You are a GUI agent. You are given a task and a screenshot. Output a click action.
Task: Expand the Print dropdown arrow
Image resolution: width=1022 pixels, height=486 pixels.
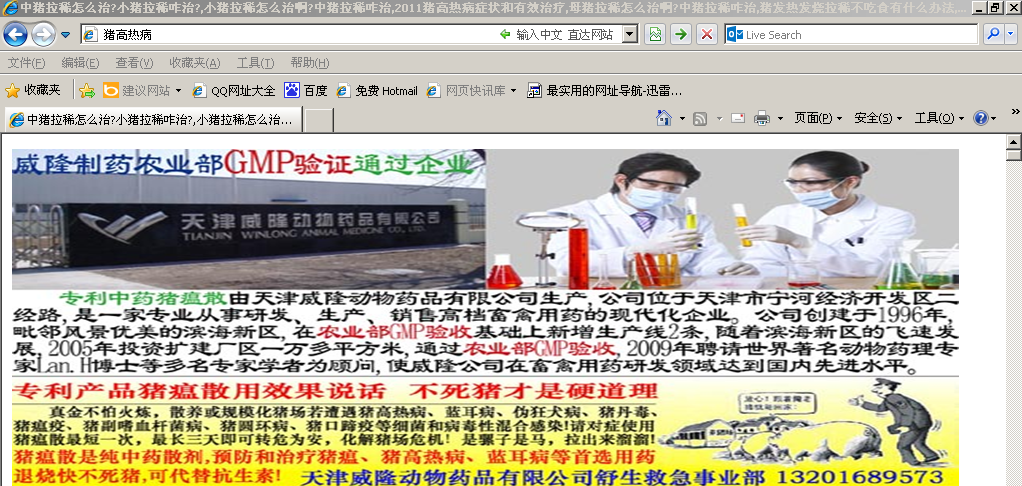coord(780,119)
